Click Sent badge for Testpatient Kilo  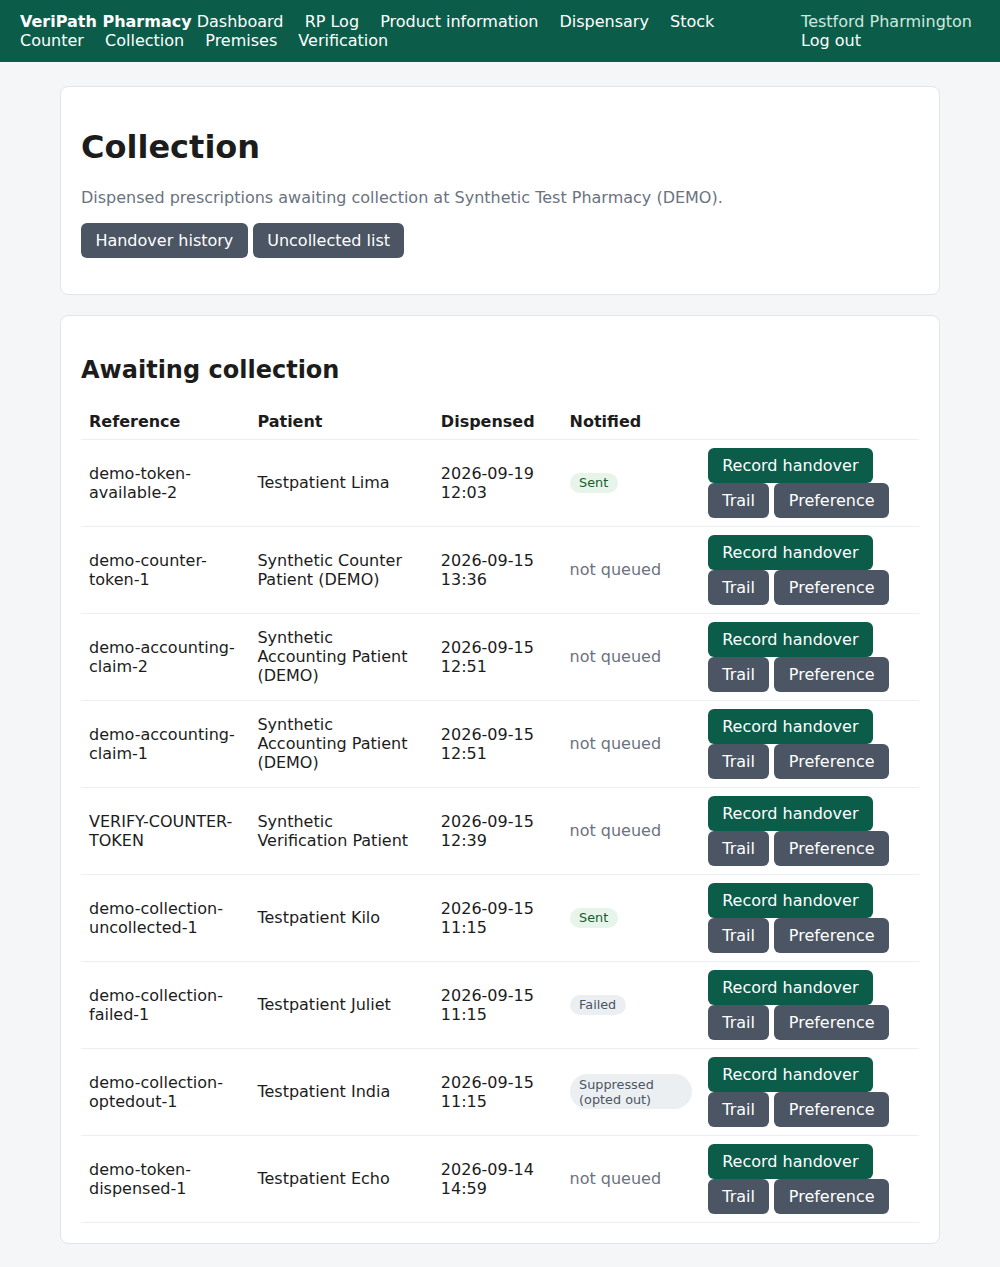click(594, 918)
